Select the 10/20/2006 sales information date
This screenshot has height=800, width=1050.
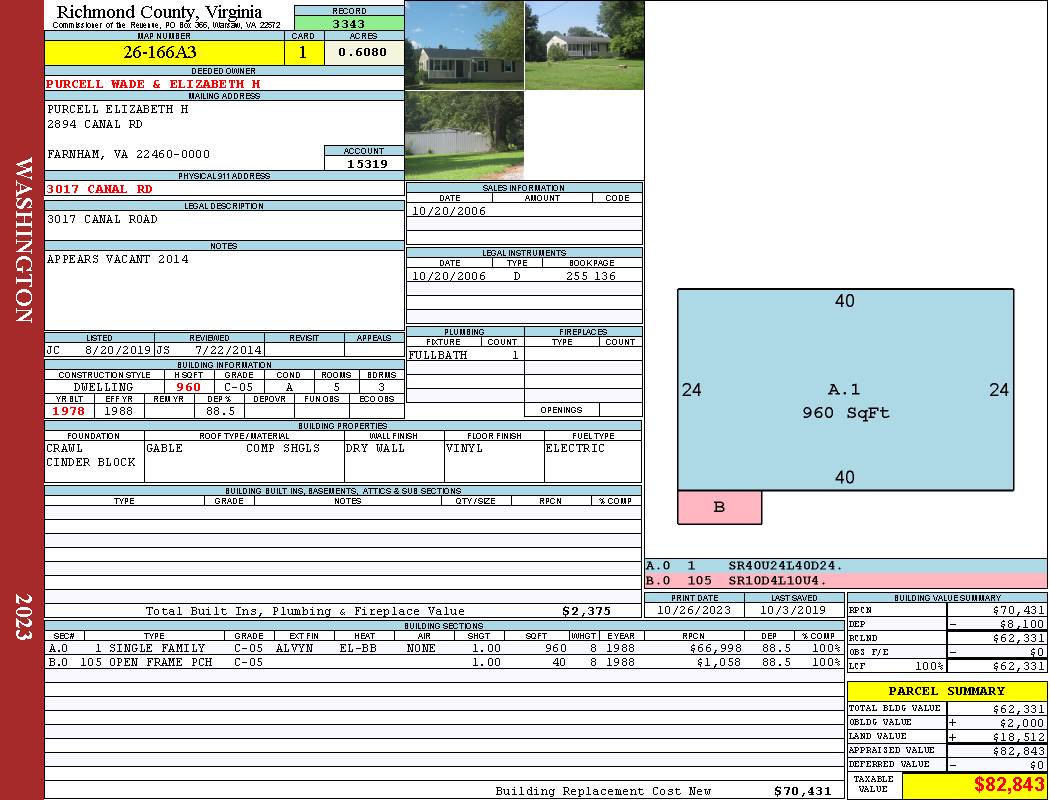point(449,211)
